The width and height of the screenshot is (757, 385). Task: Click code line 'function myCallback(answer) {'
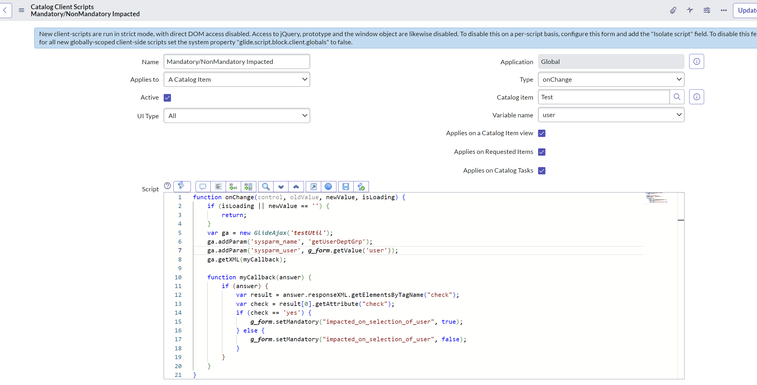click(x=259, y=277)
